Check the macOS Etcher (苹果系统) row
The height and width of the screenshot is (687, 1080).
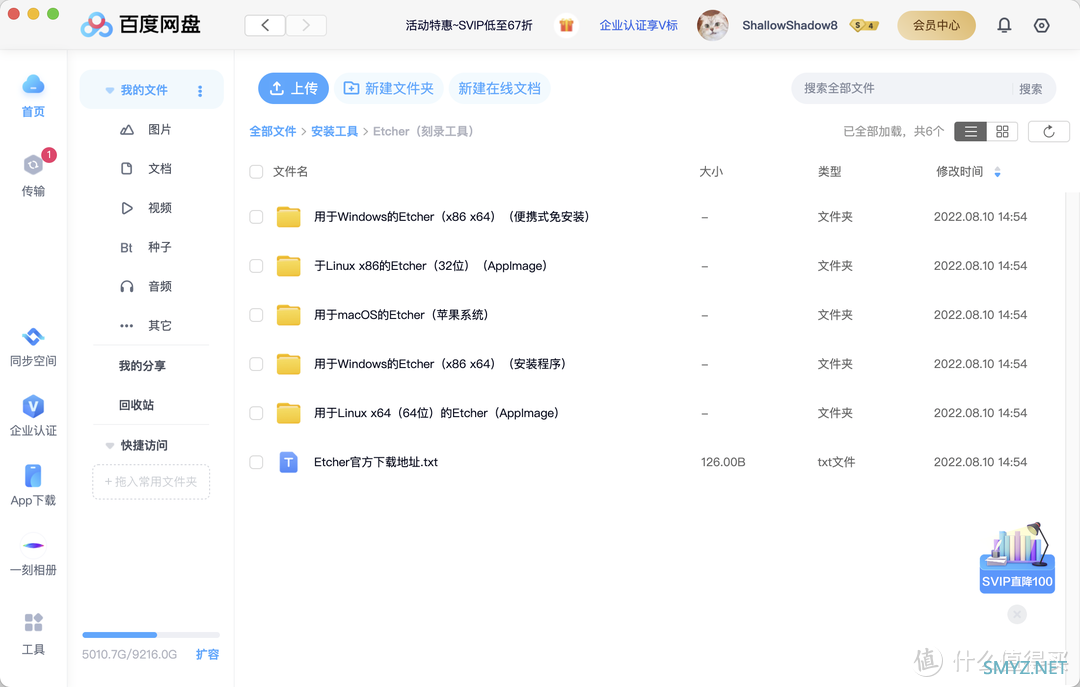click(x=256, y=315)
